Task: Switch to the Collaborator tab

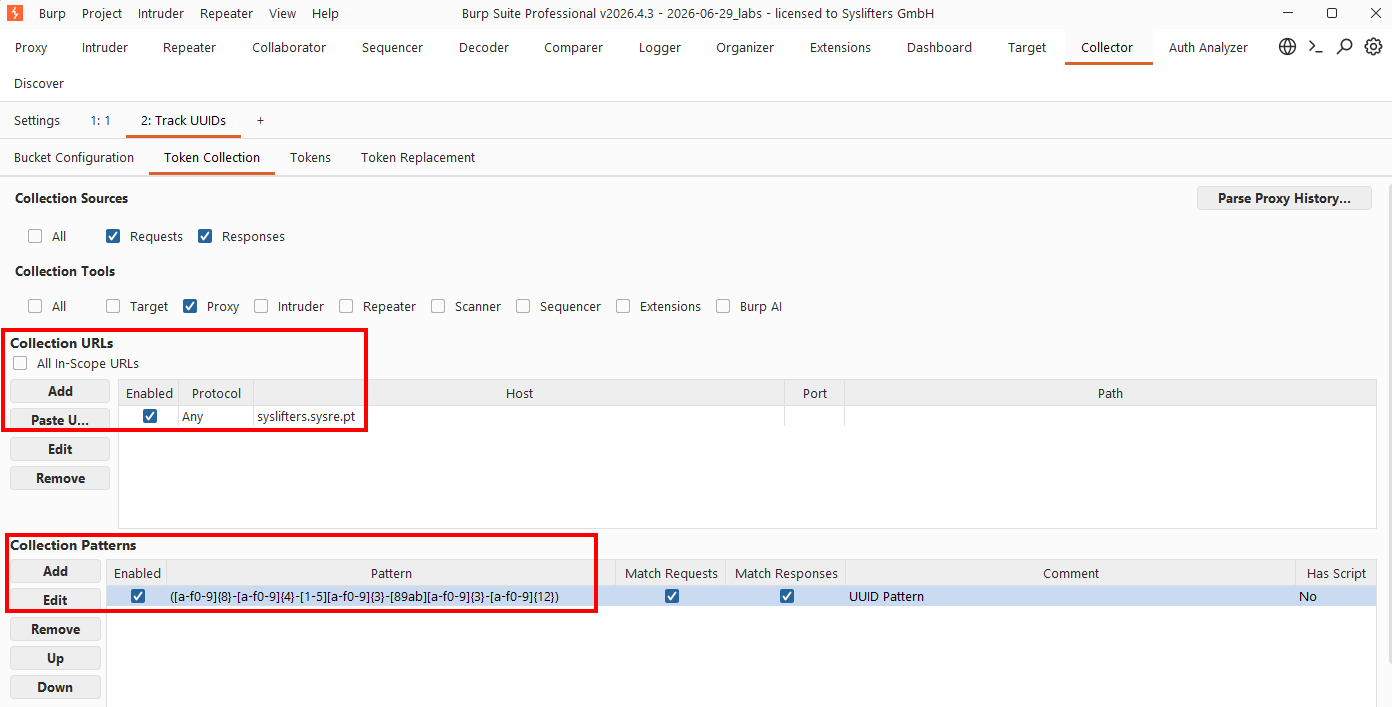Action: point(289,47)
